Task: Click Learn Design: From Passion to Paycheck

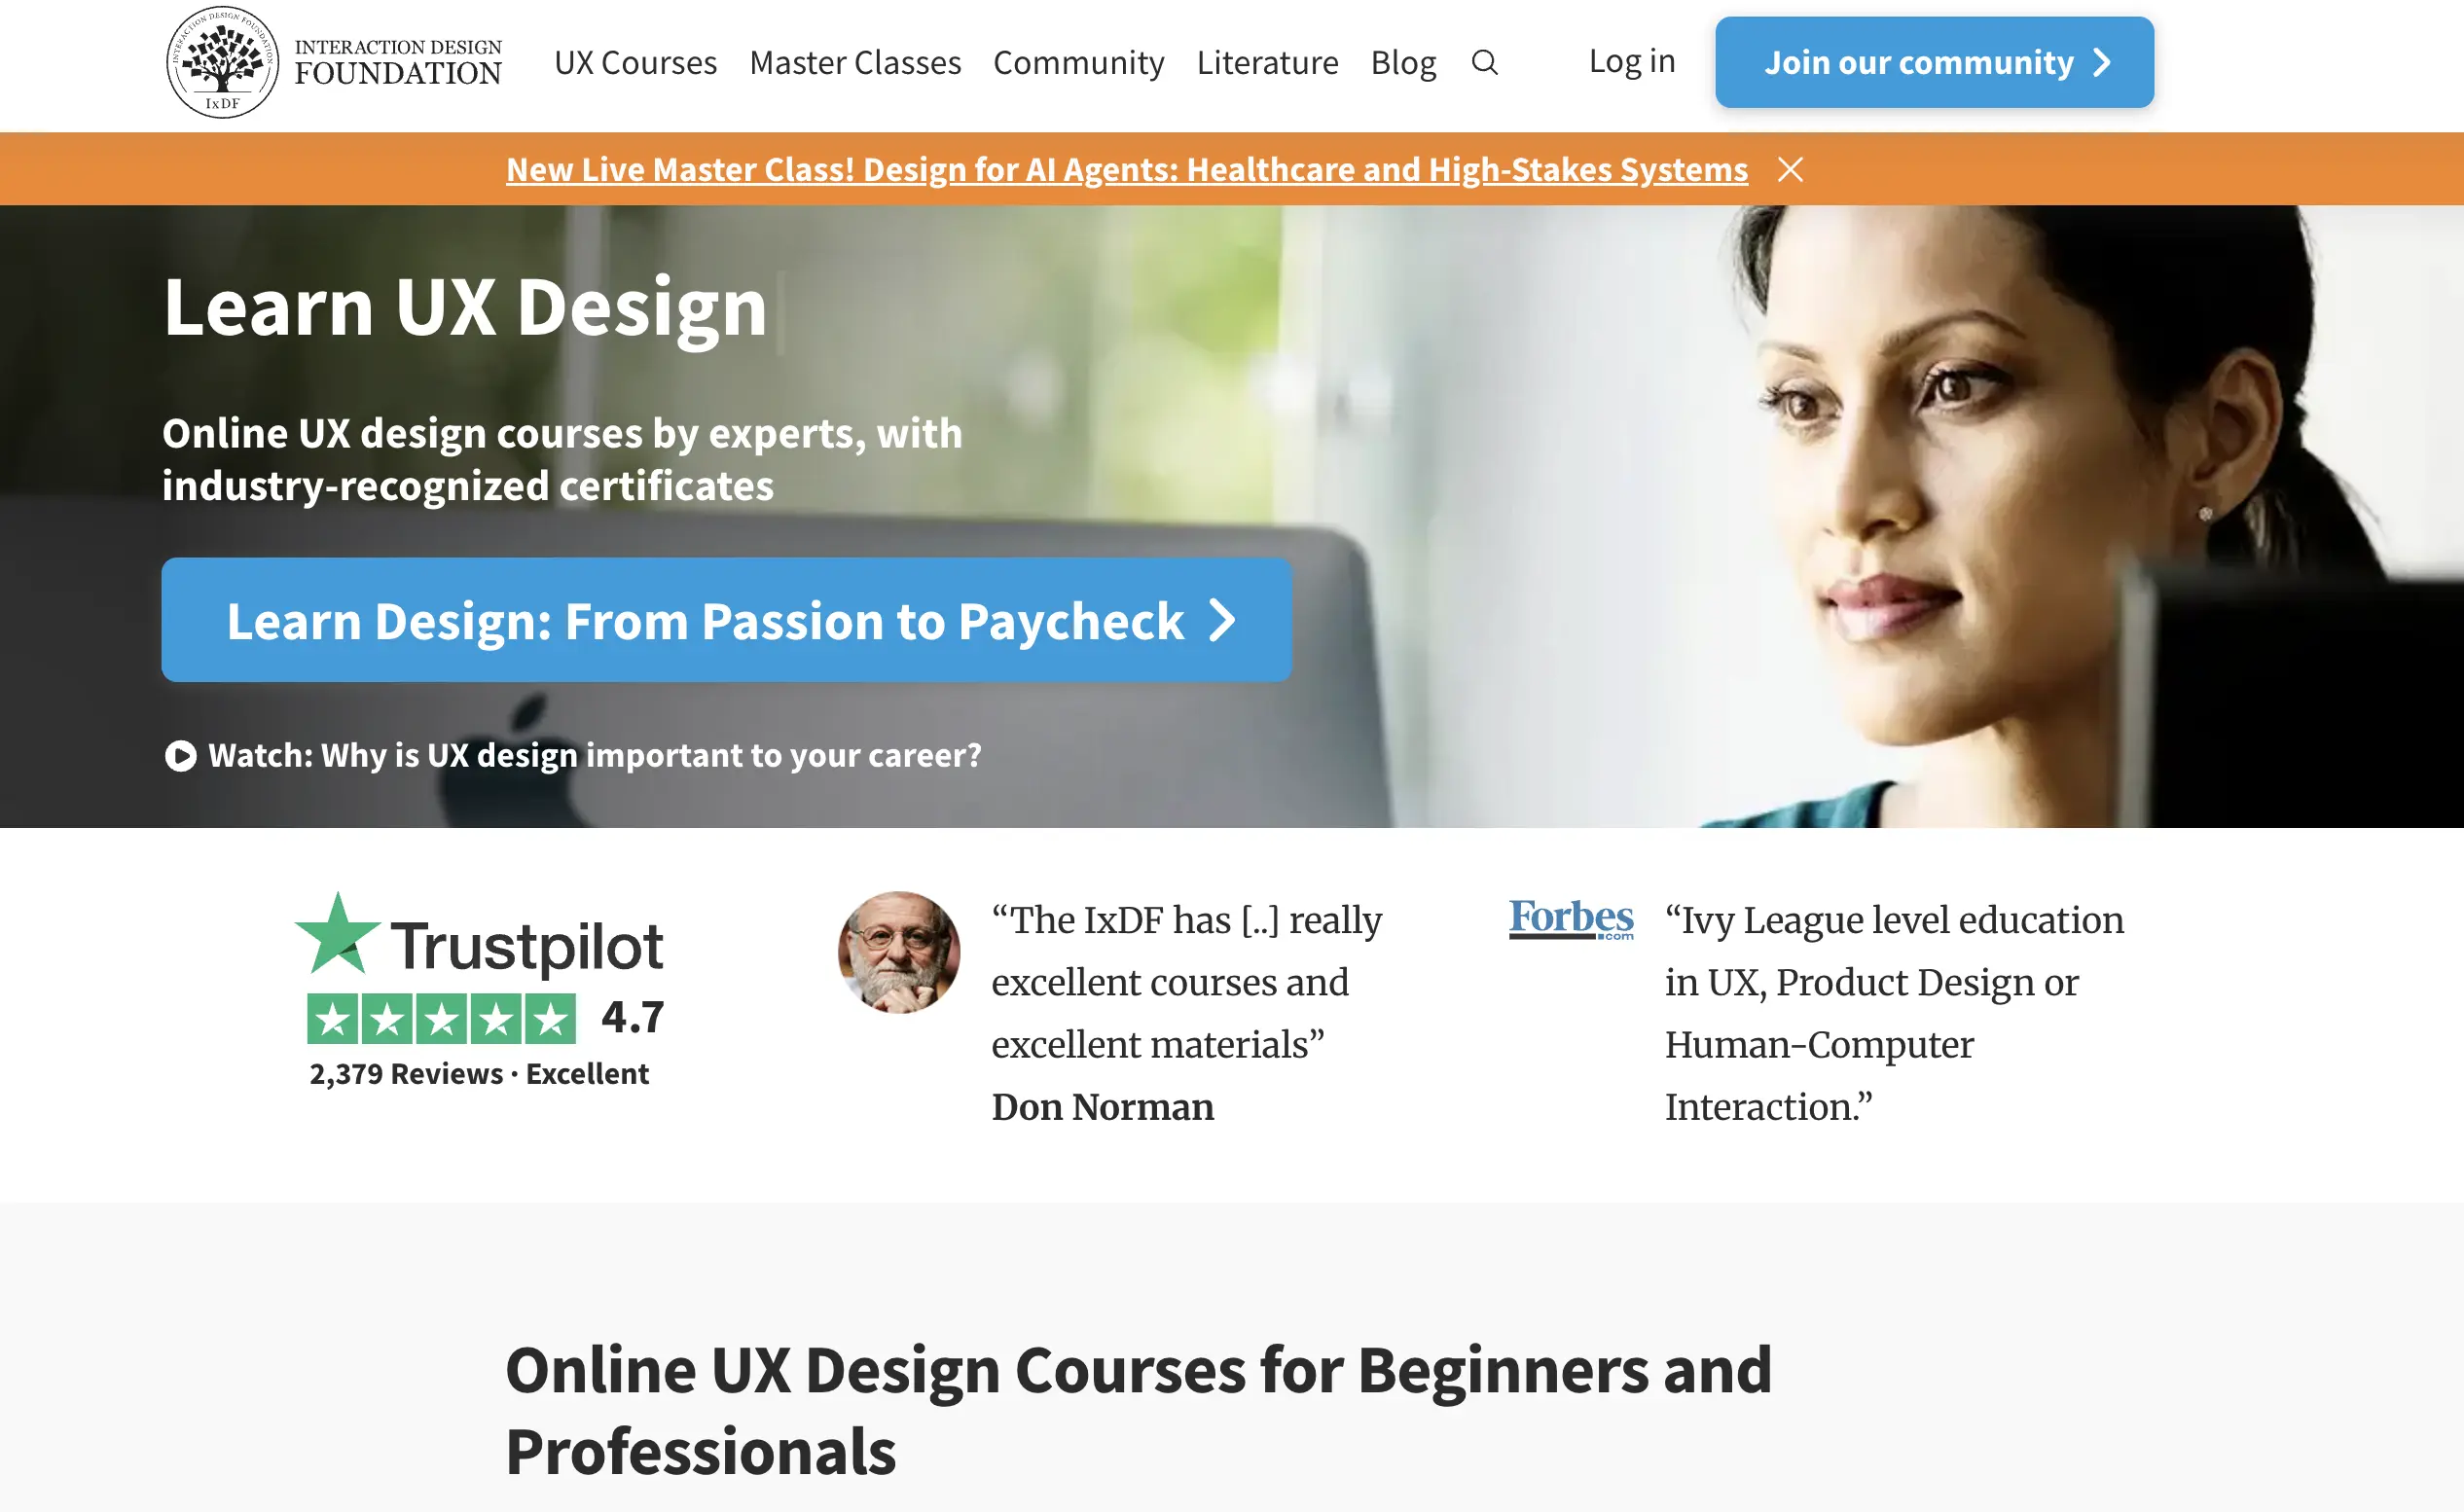Action: coord(726,620)
